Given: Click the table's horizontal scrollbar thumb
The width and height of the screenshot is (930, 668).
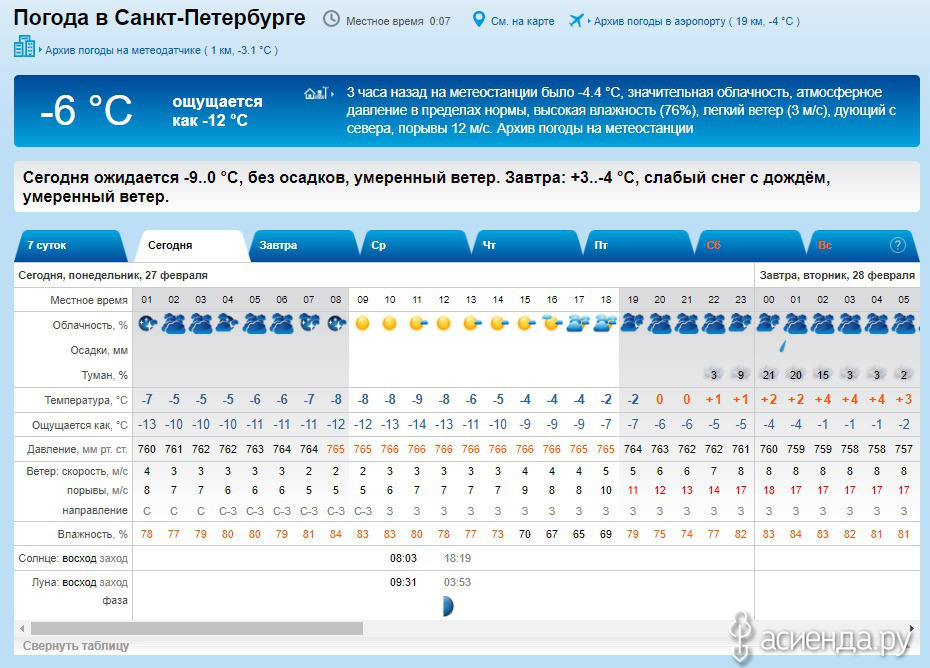Looking at the screenshot, I should pyautogui.click(x=196, y=628).
